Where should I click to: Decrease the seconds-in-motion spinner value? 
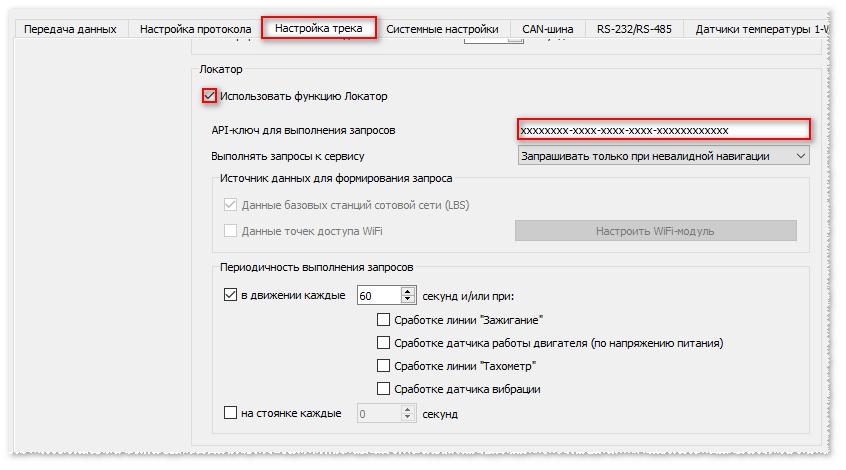tap(407, 300)
